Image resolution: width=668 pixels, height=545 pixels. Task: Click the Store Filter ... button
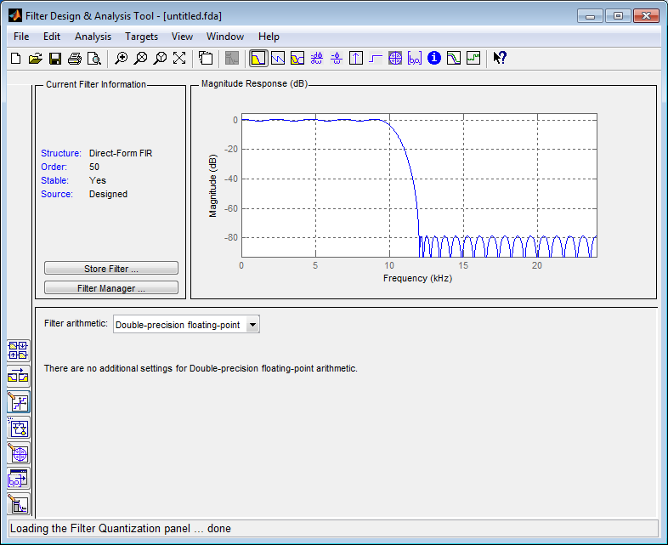(111, 268)
